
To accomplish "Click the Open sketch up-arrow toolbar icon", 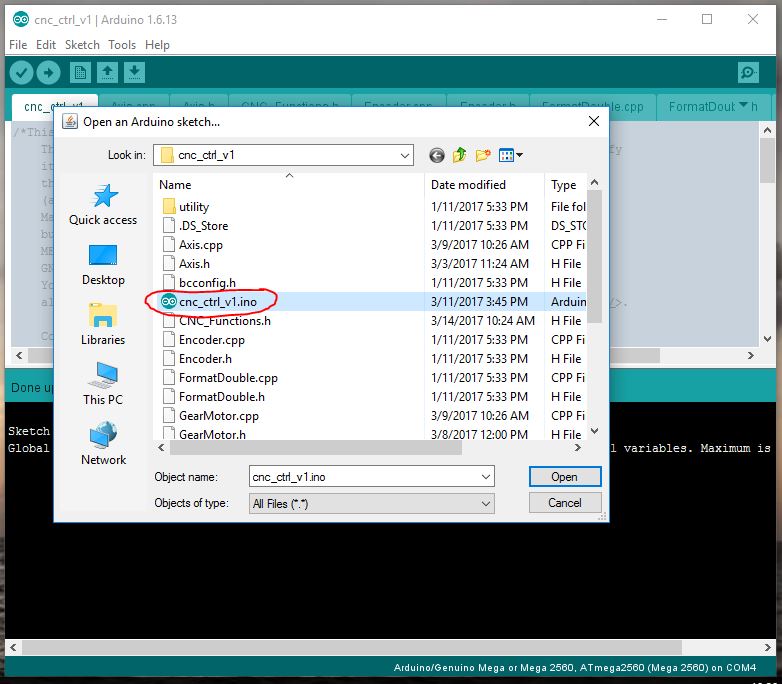I will [107, 73].
